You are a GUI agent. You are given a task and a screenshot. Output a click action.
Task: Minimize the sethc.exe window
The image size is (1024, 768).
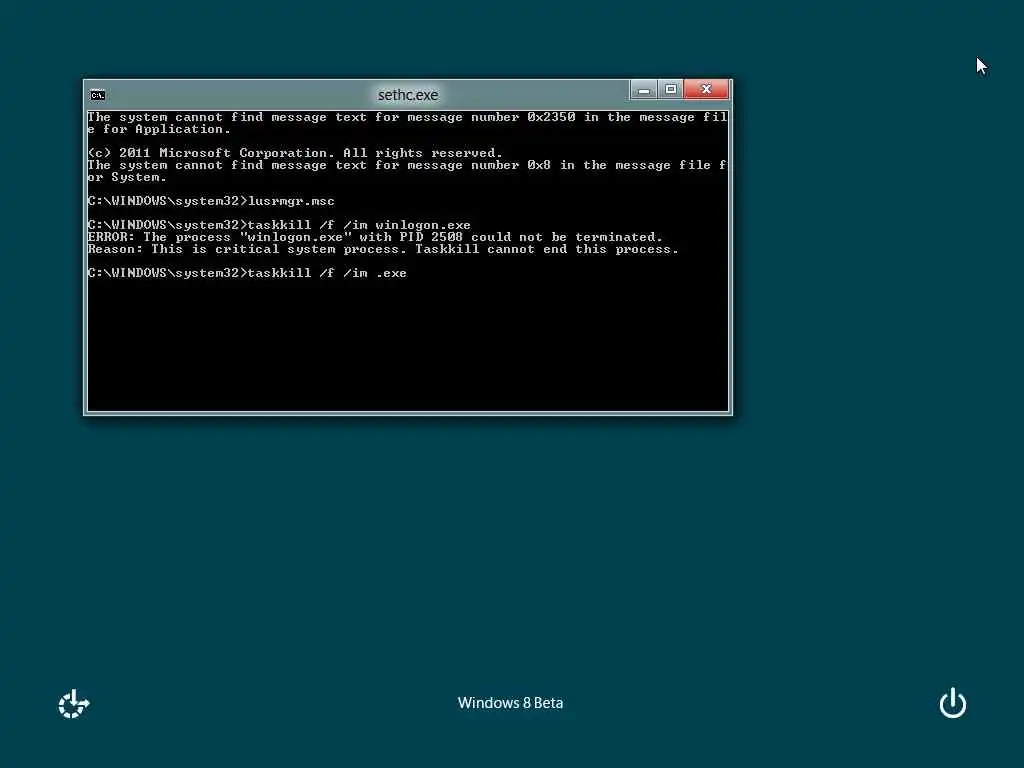[x=643, y=90]
